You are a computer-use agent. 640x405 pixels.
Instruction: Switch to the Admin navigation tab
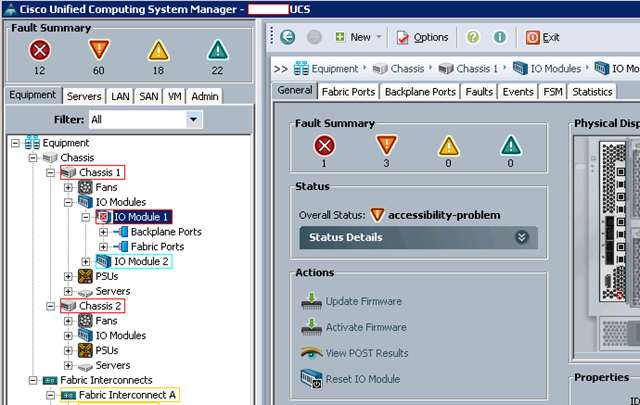tap(204, 96)
